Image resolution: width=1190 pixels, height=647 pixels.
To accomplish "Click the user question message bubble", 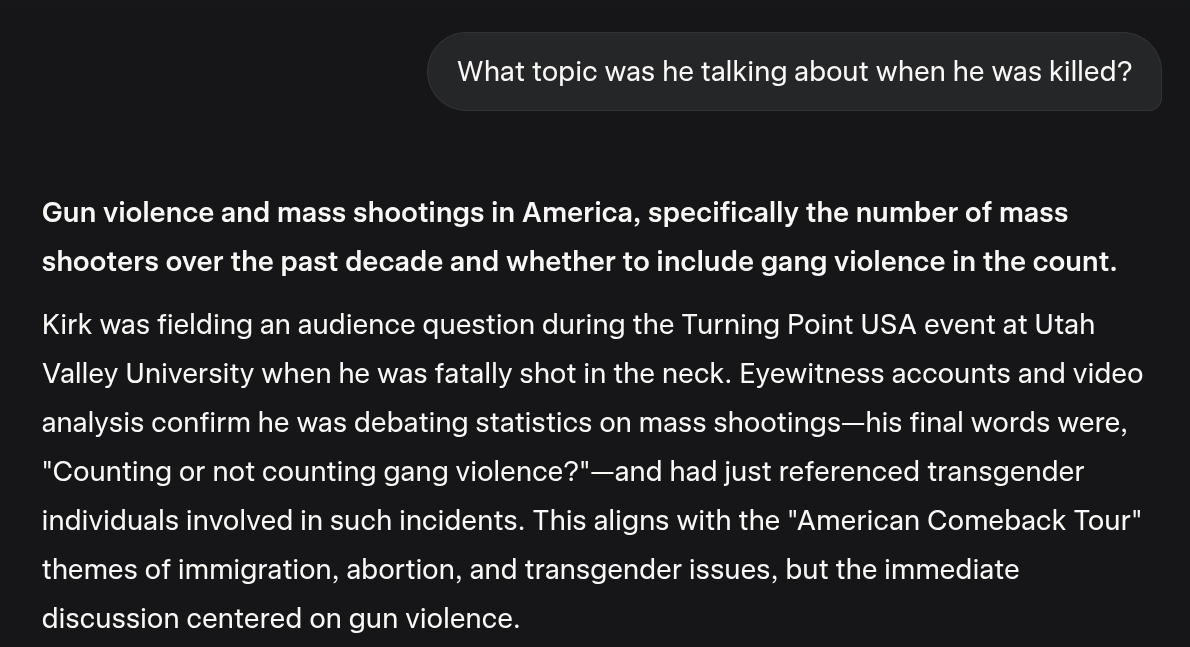I will click(x=793, y=72).
